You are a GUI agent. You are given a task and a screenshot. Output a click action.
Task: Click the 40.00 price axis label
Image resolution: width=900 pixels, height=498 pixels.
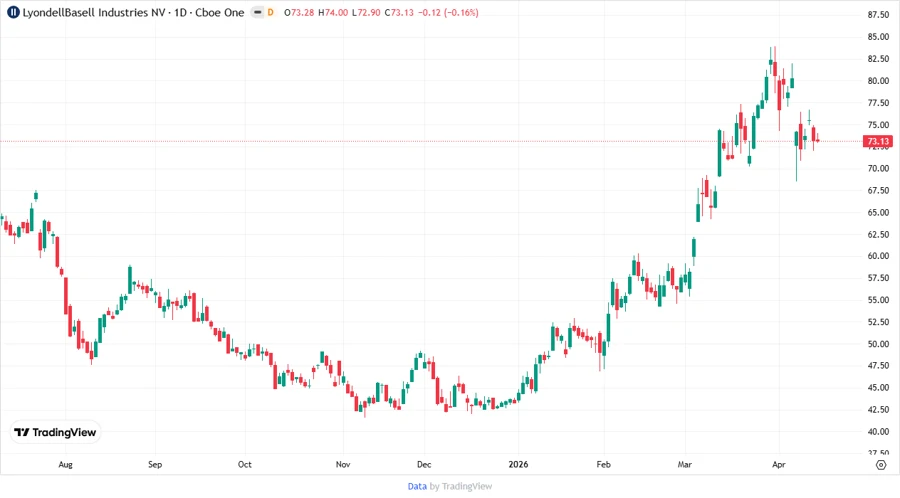[878, 431]
